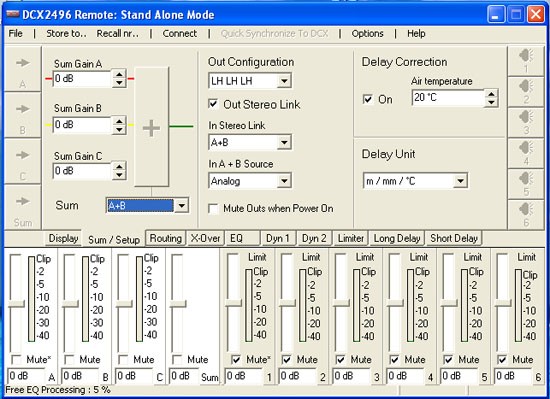Screen dimensions: 550x399
Task: Unmute output channel 2
Action: 287,359
